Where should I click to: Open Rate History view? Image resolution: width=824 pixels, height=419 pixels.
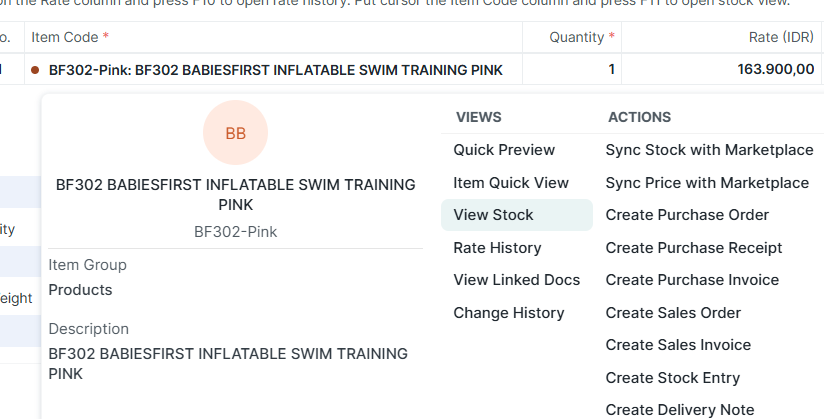pyautogui.click(x=497, y=248)
